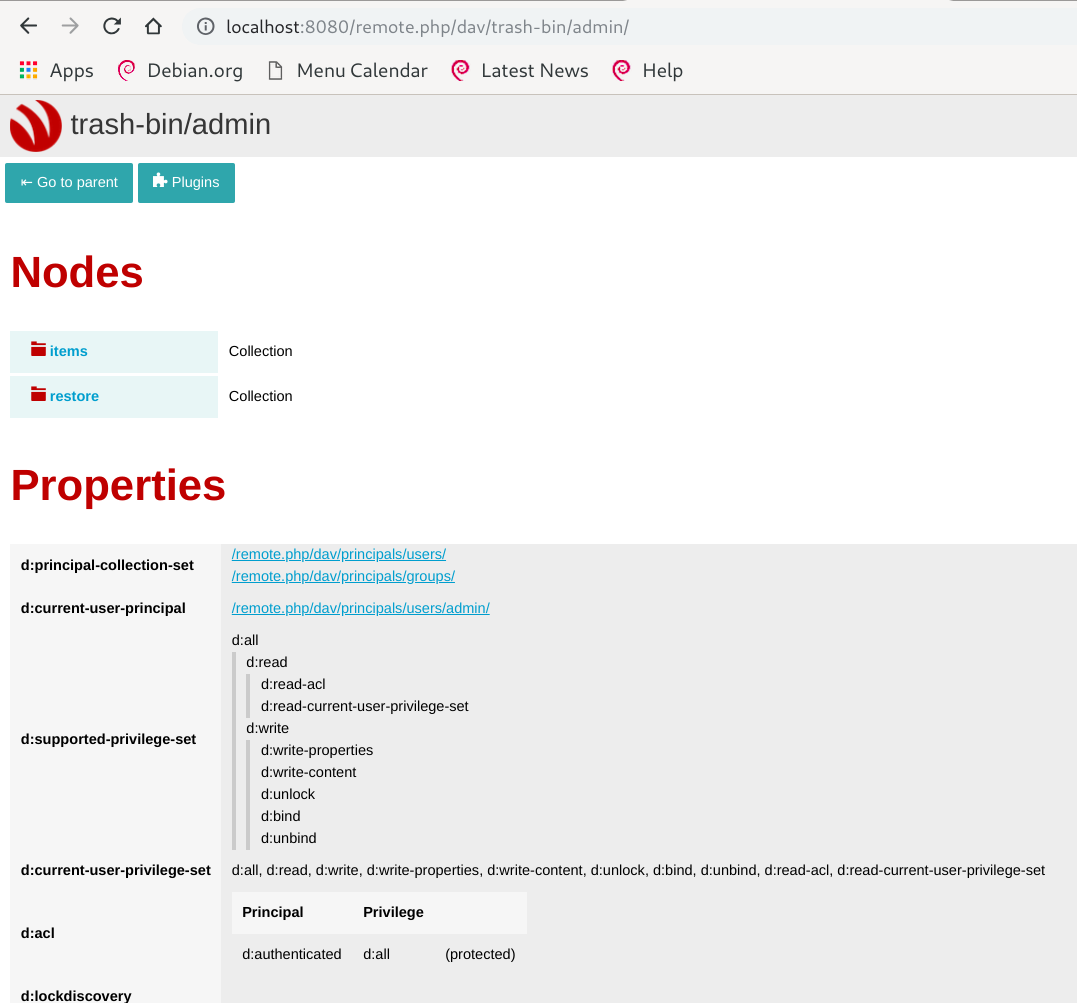Click the Go to parent button
The image size is (1077, 1003).
(68, 182)
